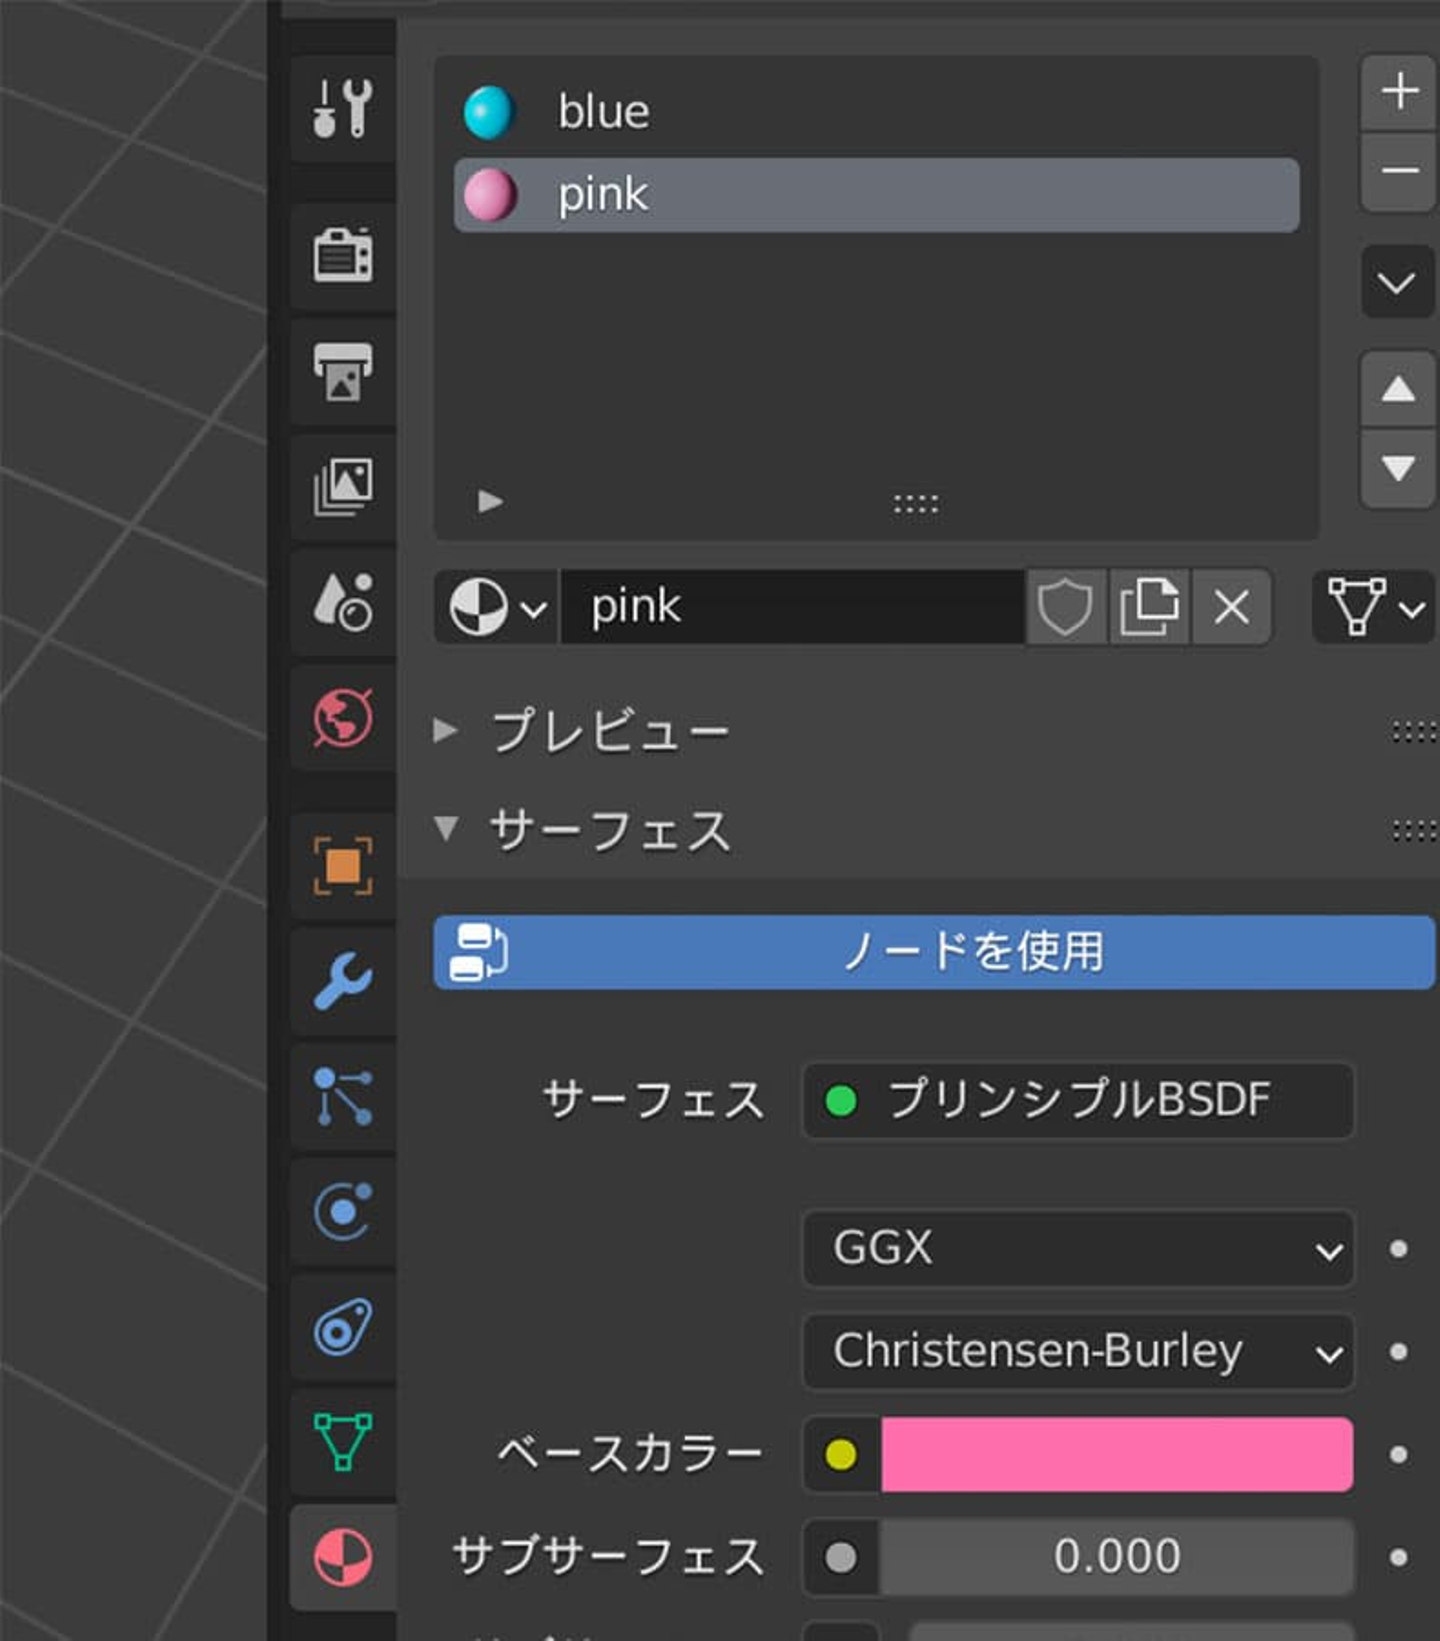1440x1641 pixels.
Task: Open the GGX distribution dropdown
Action: click(1078, 1249)
